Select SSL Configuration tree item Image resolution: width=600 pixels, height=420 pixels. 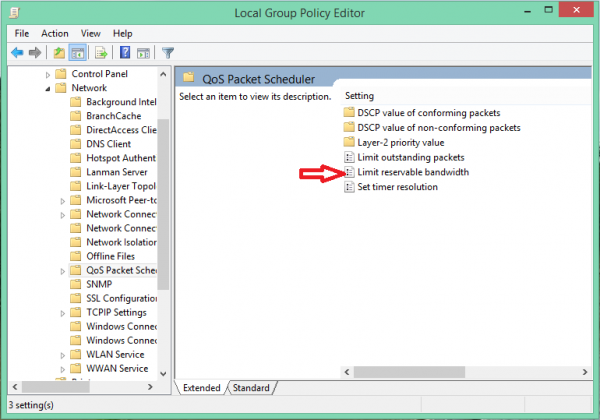tap(122, 298)
